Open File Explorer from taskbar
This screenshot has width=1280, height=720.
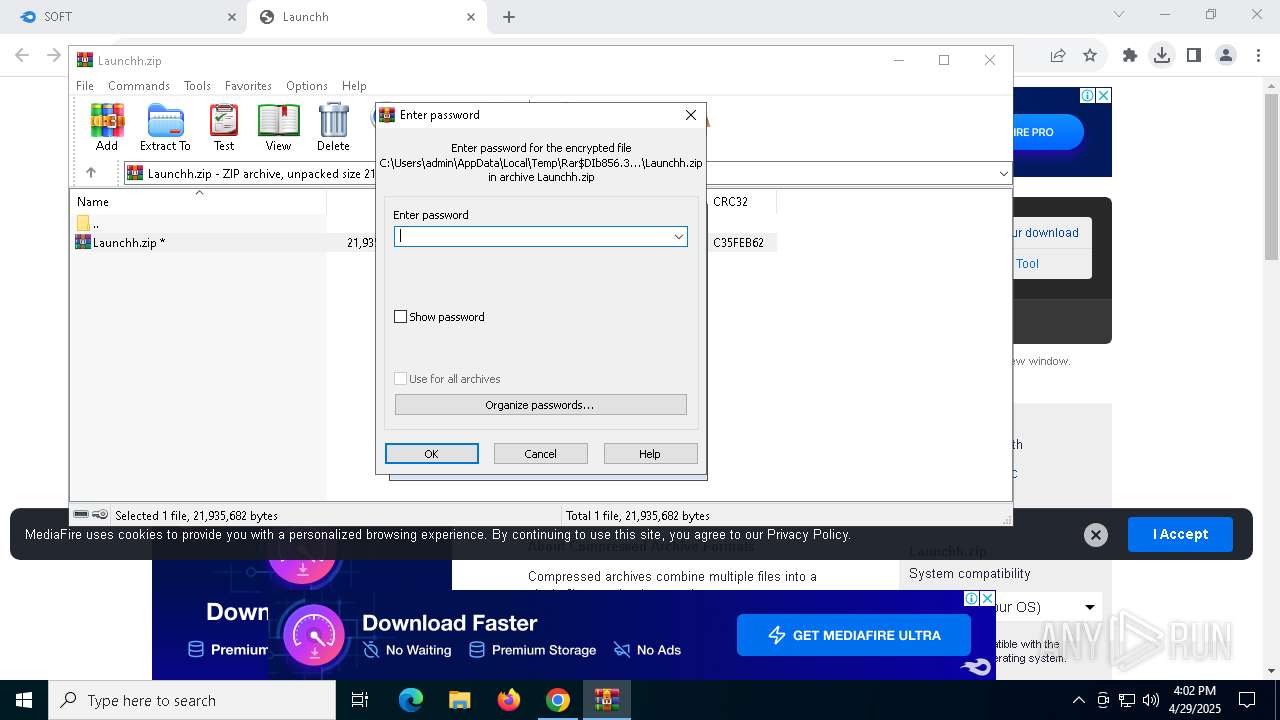(x=460, y=700)
